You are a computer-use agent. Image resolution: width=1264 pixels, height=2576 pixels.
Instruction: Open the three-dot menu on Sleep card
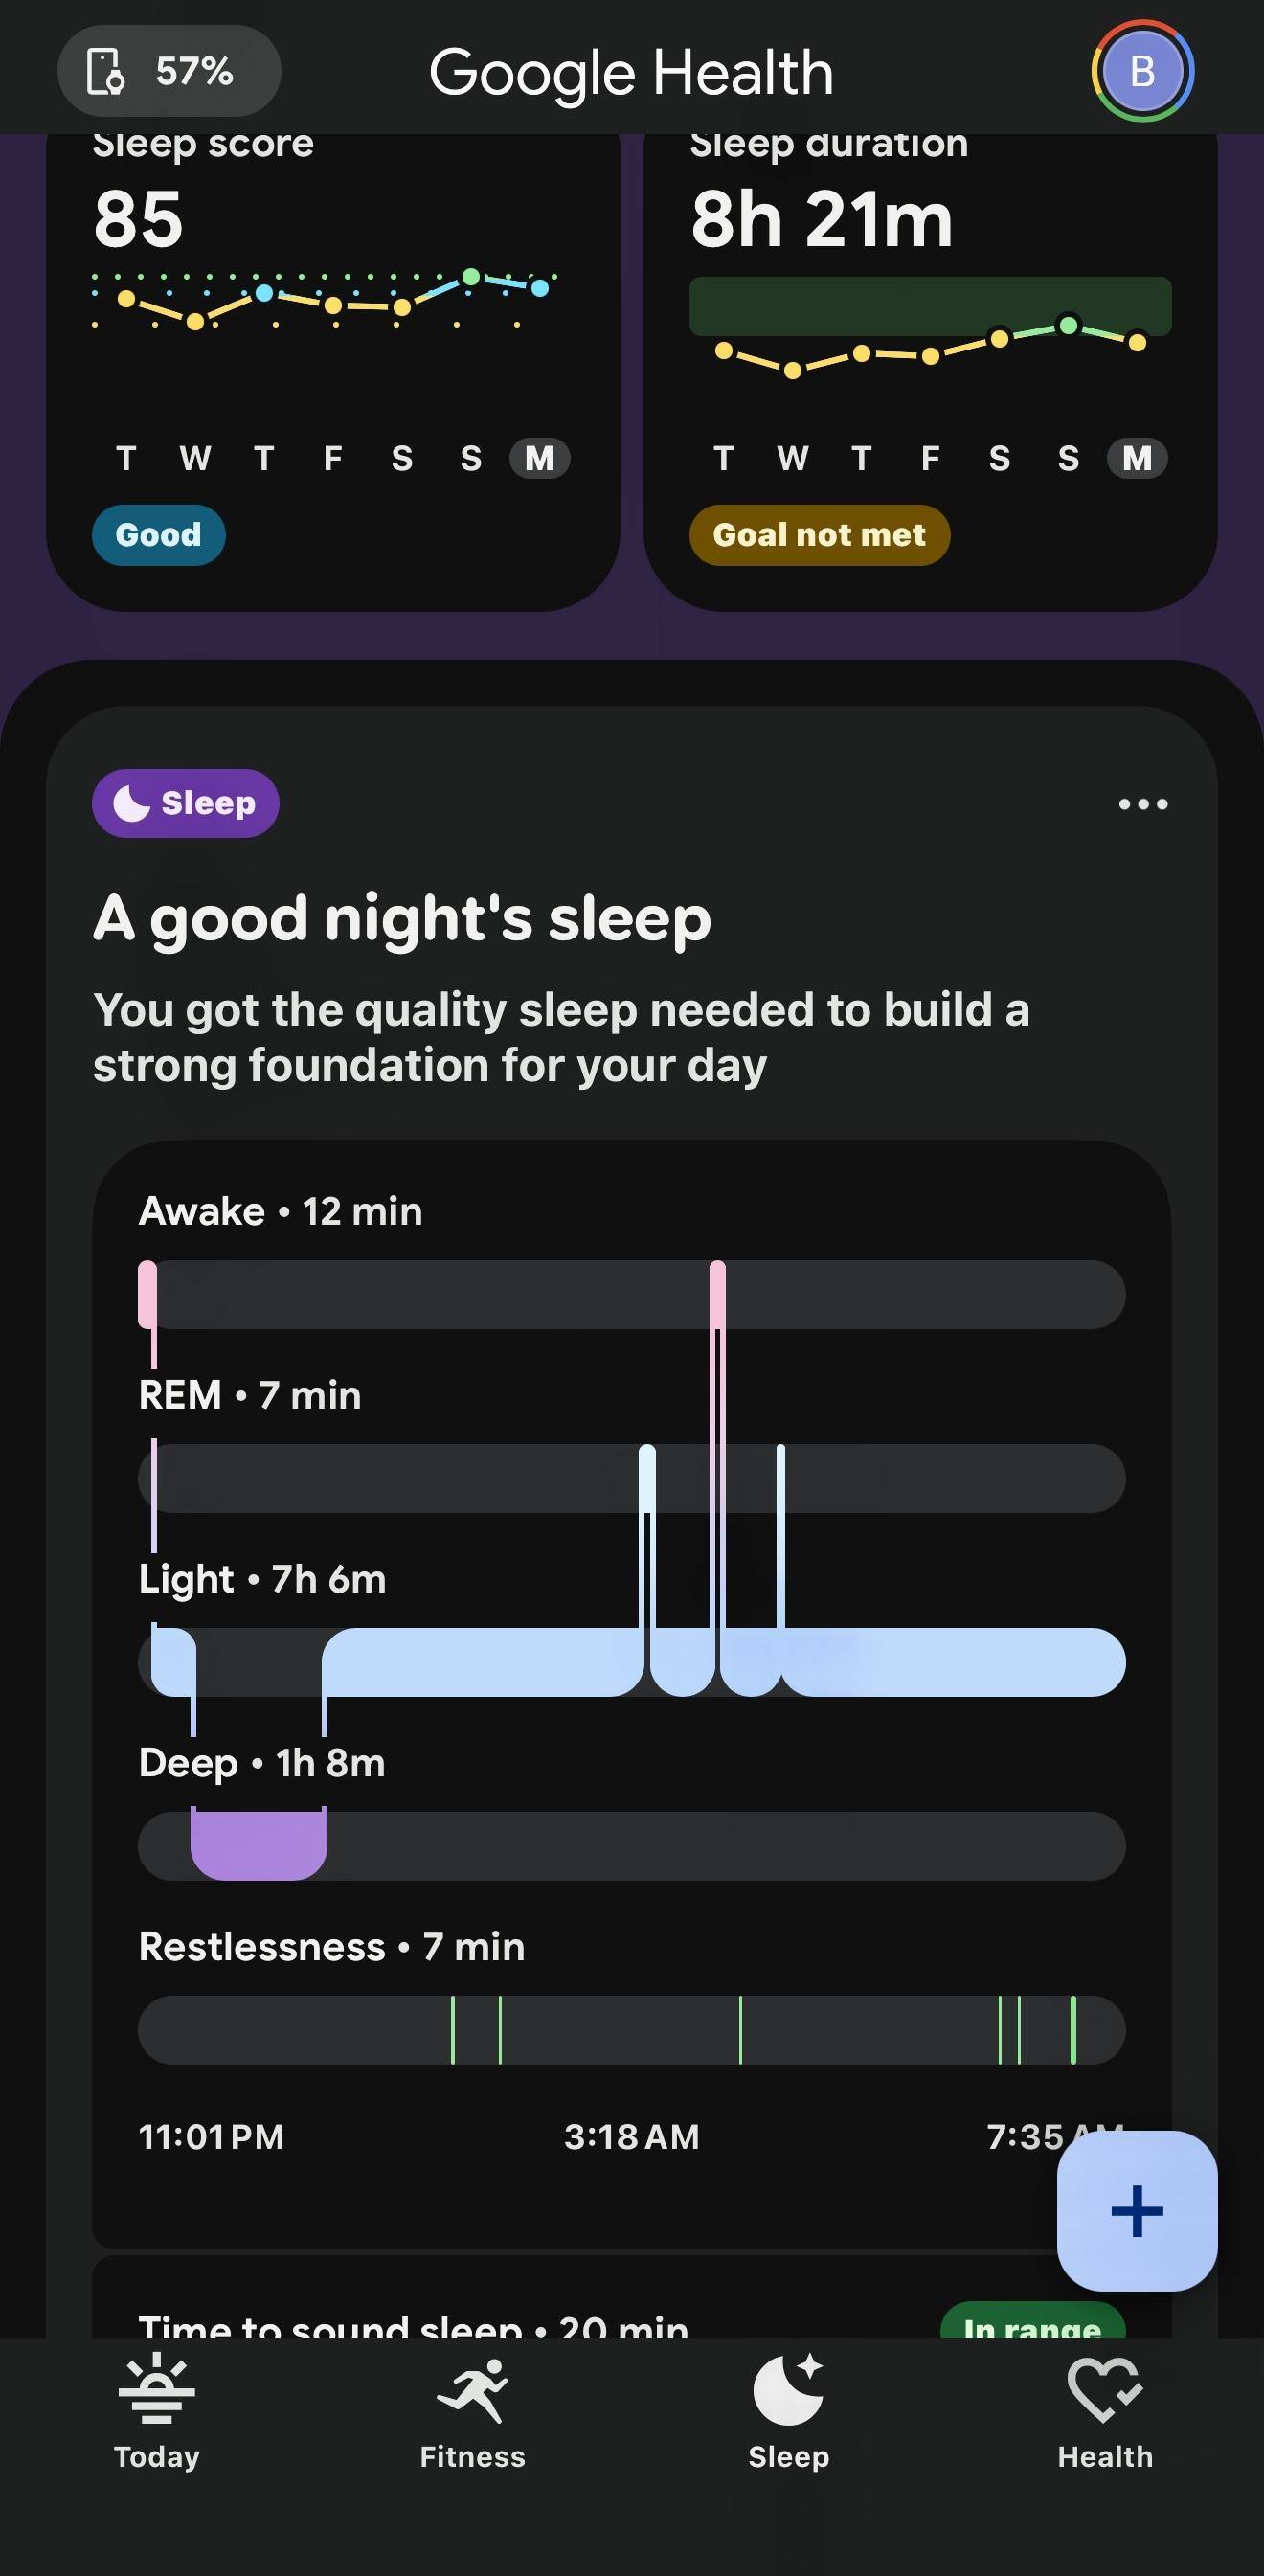(1143, 804)
